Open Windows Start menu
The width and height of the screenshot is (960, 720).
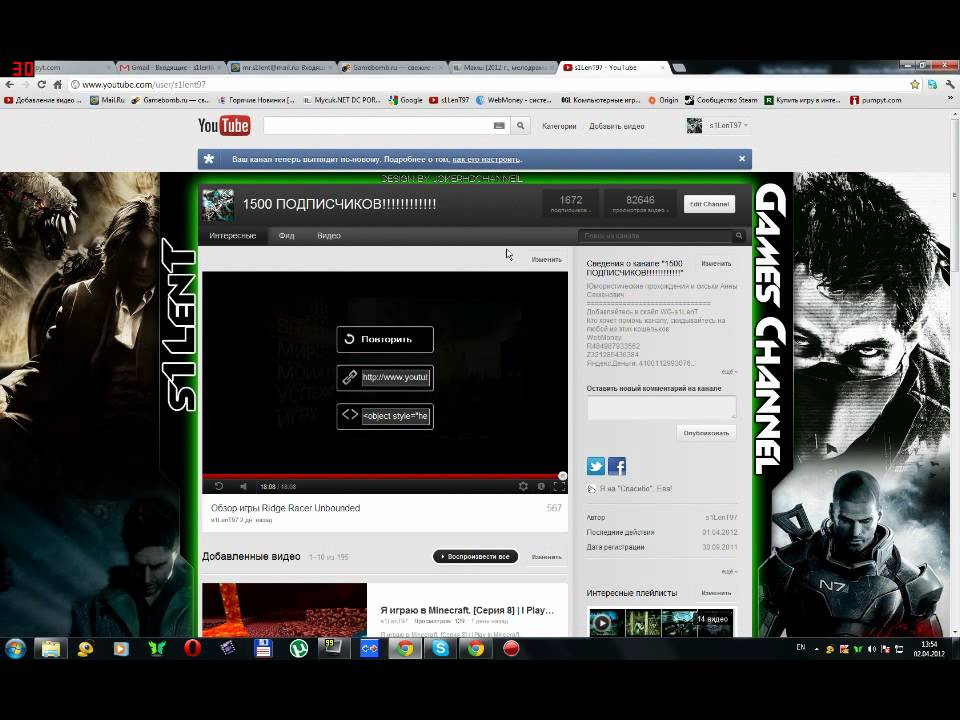tap(15, 648)
